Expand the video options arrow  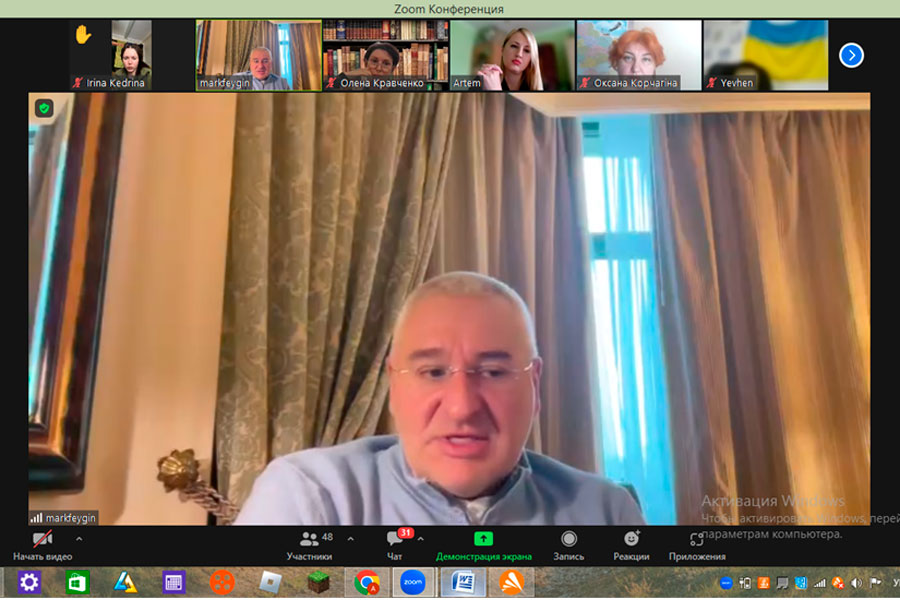pyautogui.click(x=79, y=539)
